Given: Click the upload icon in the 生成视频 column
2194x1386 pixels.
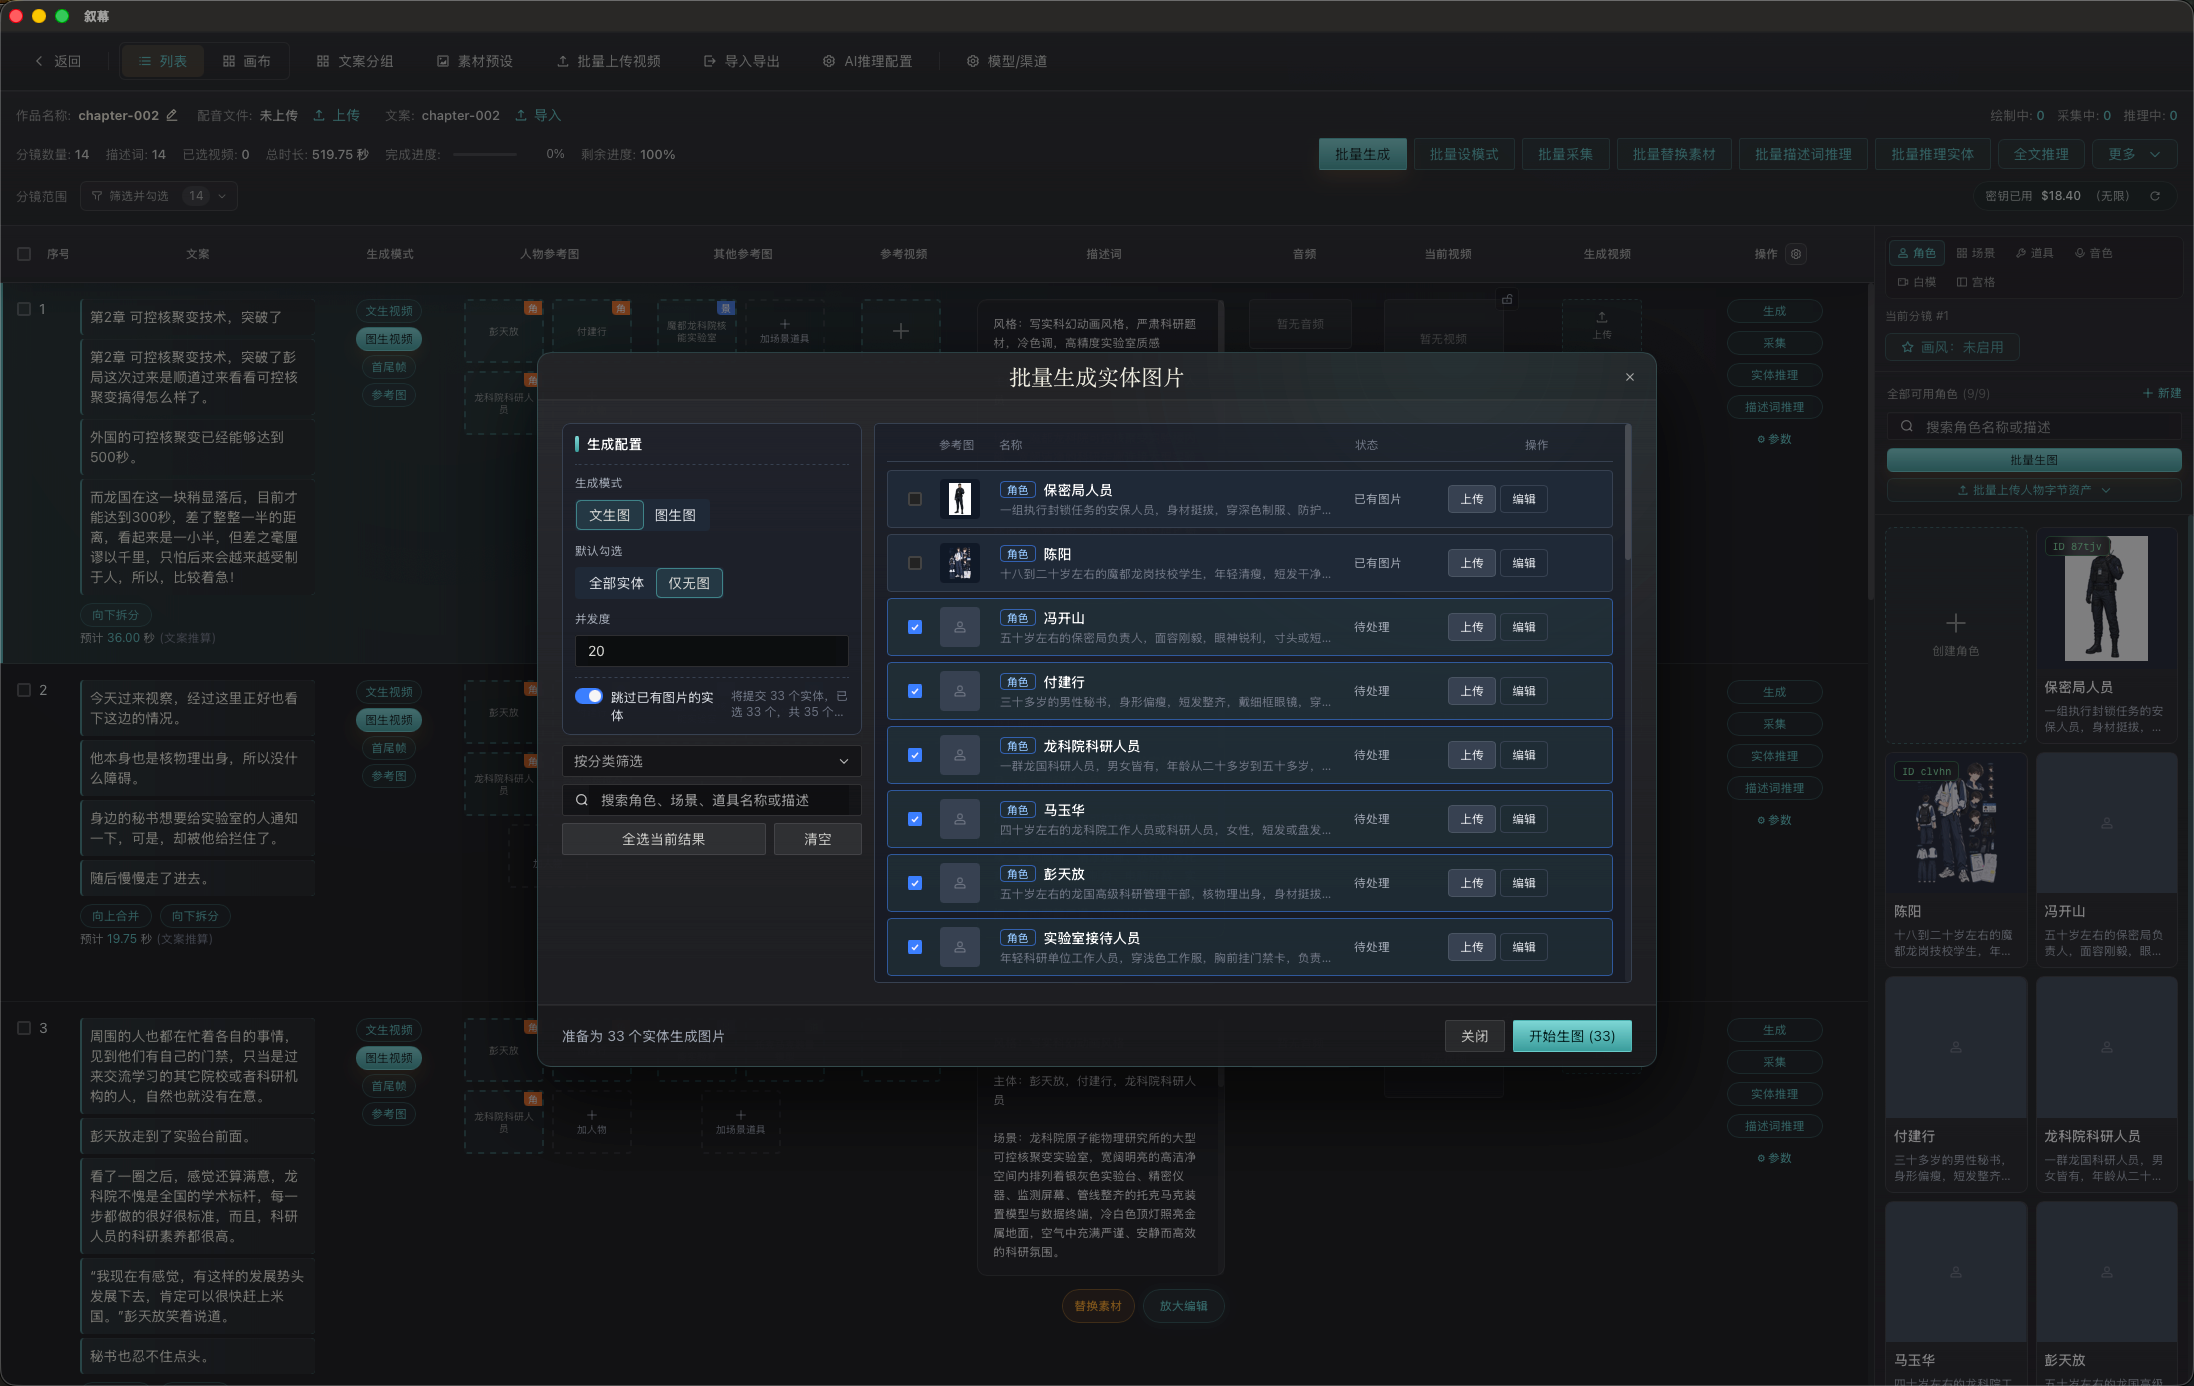Looking at the screenshot, I should (x=1602, y=317).
